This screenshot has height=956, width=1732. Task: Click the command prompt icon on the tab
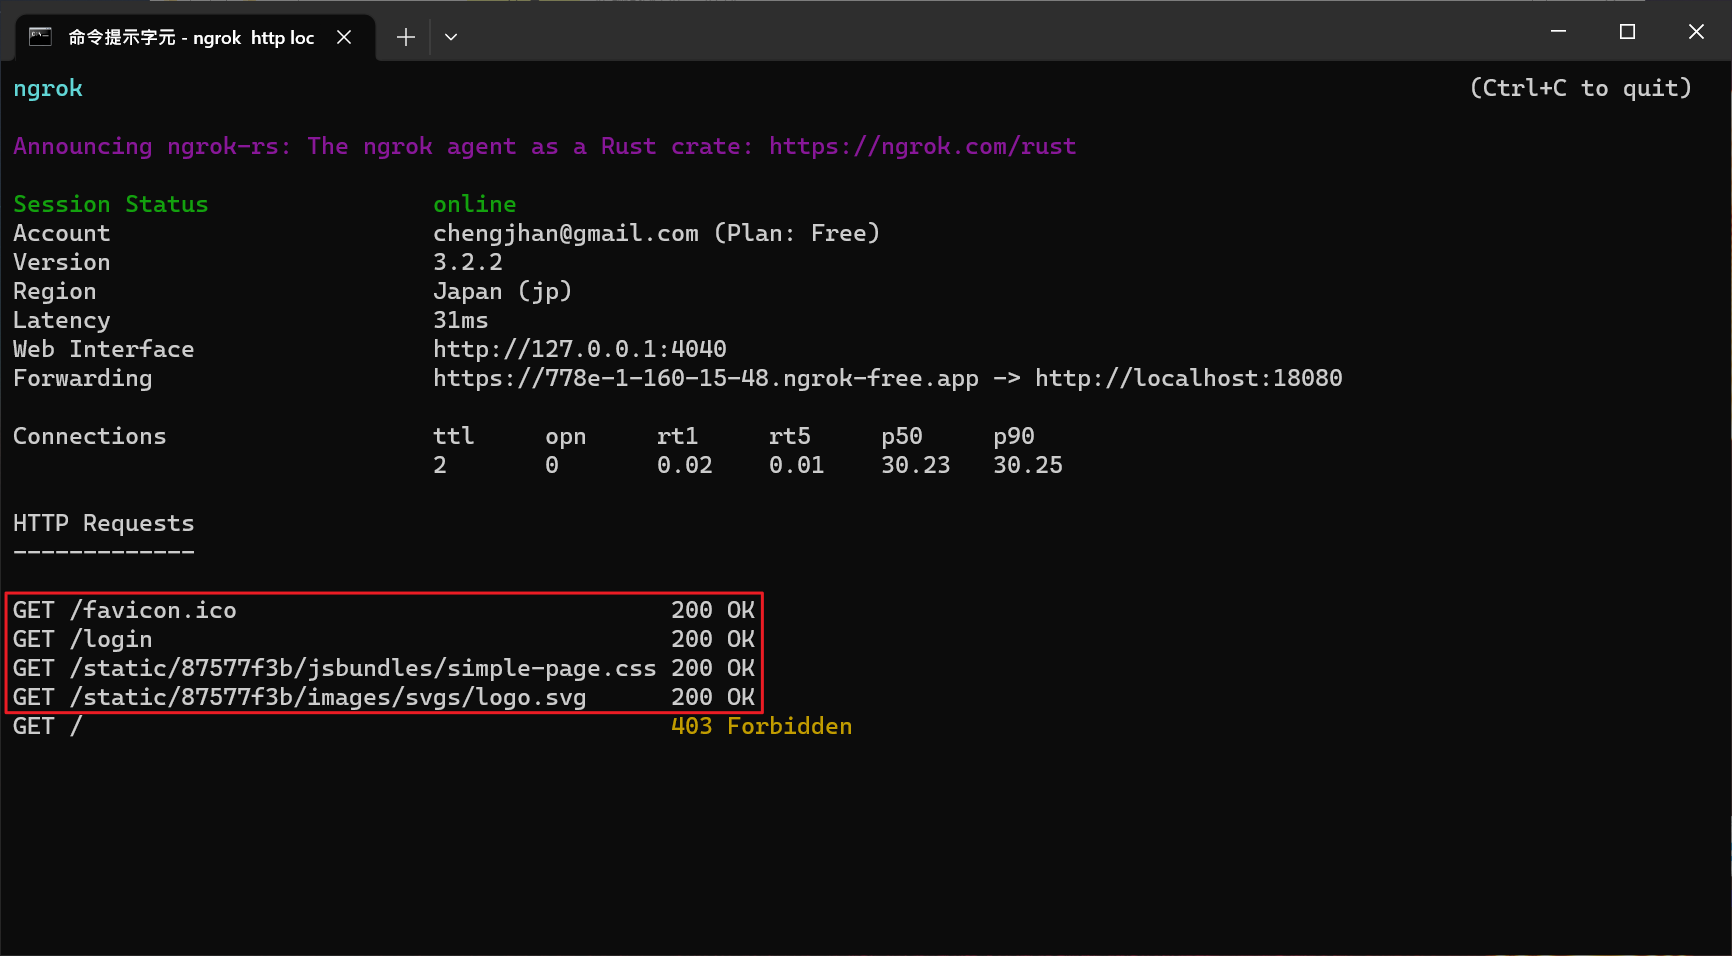click(39, 37)
